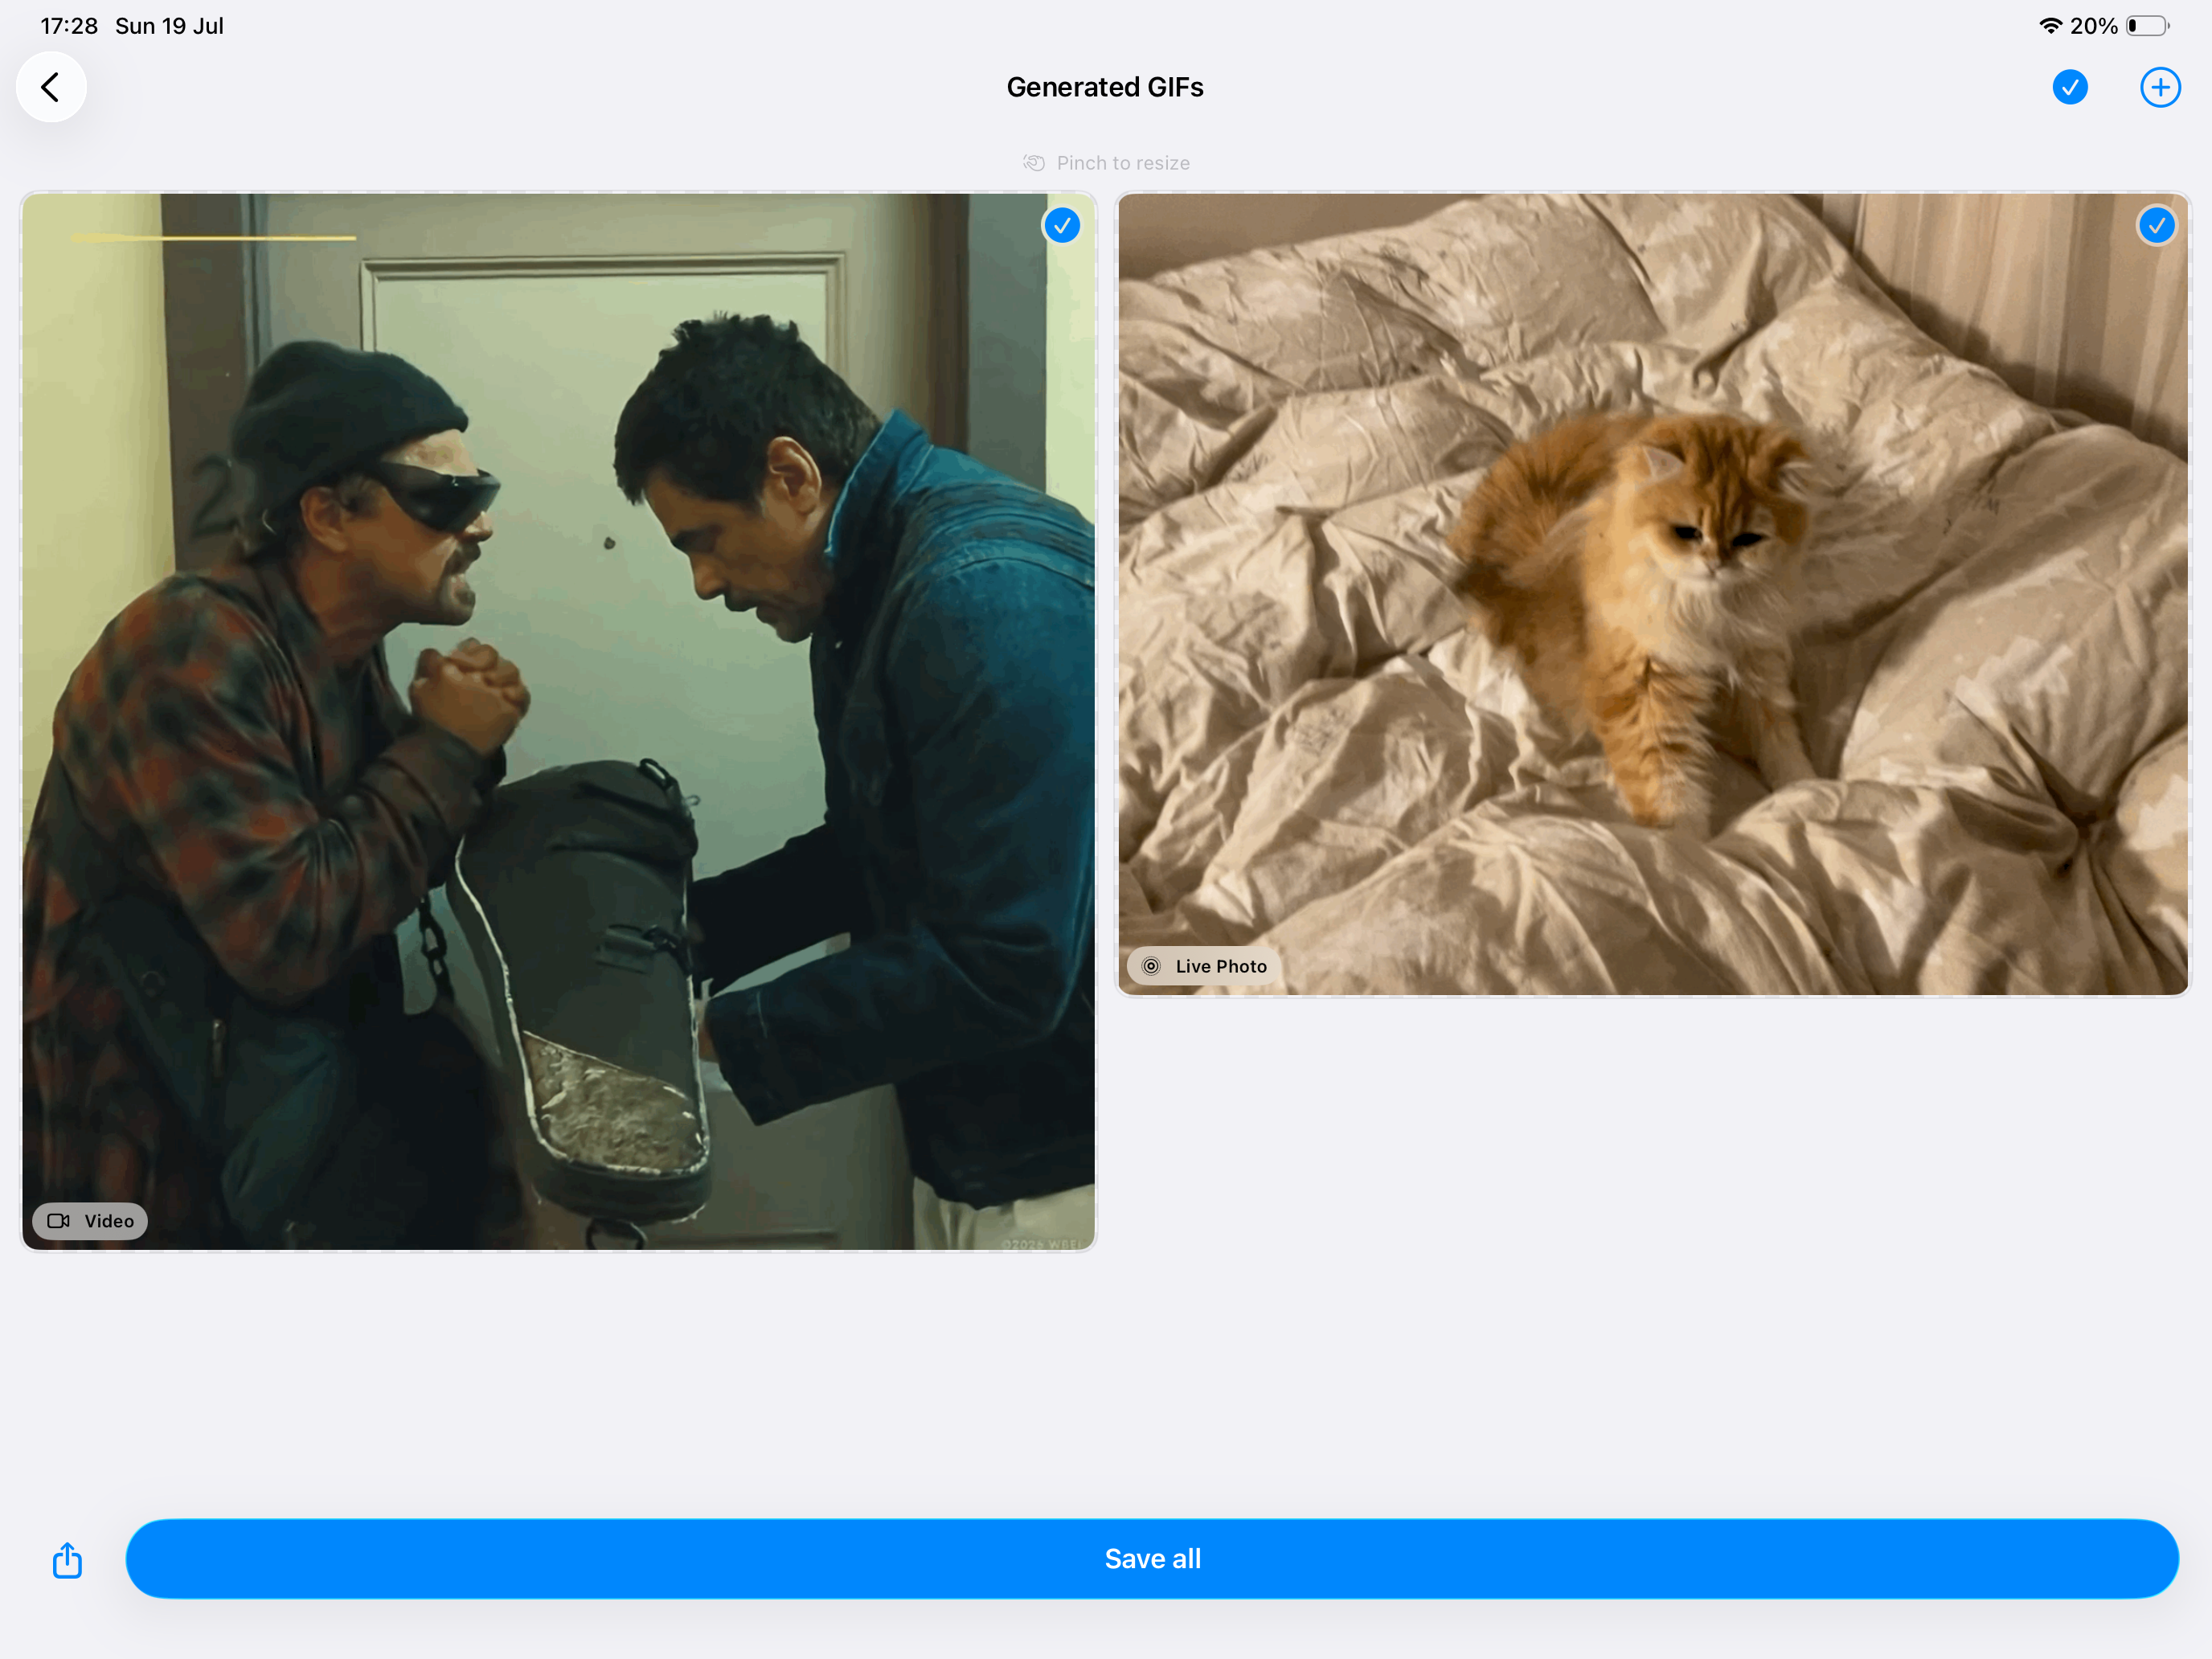Tap the Live Photo badge on the cat GIF
The width and height of the screenshot is (2212, 1659).
point(1204,966)
